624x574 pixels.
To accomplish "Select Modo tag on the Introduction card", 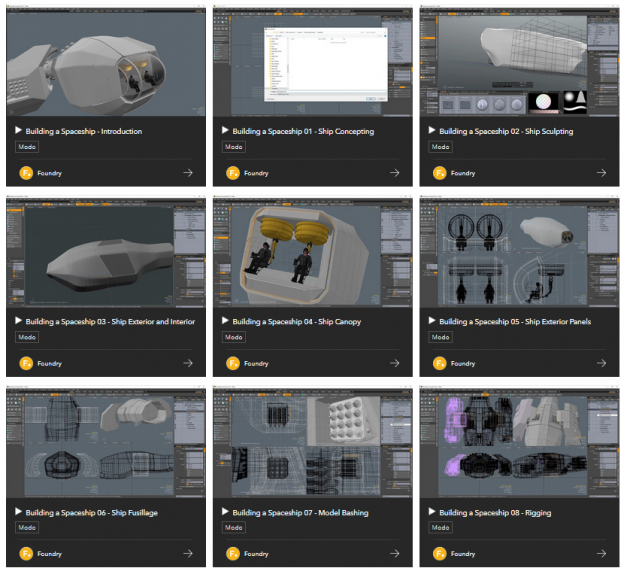I will pyautogui.click(x=28, y=147).
